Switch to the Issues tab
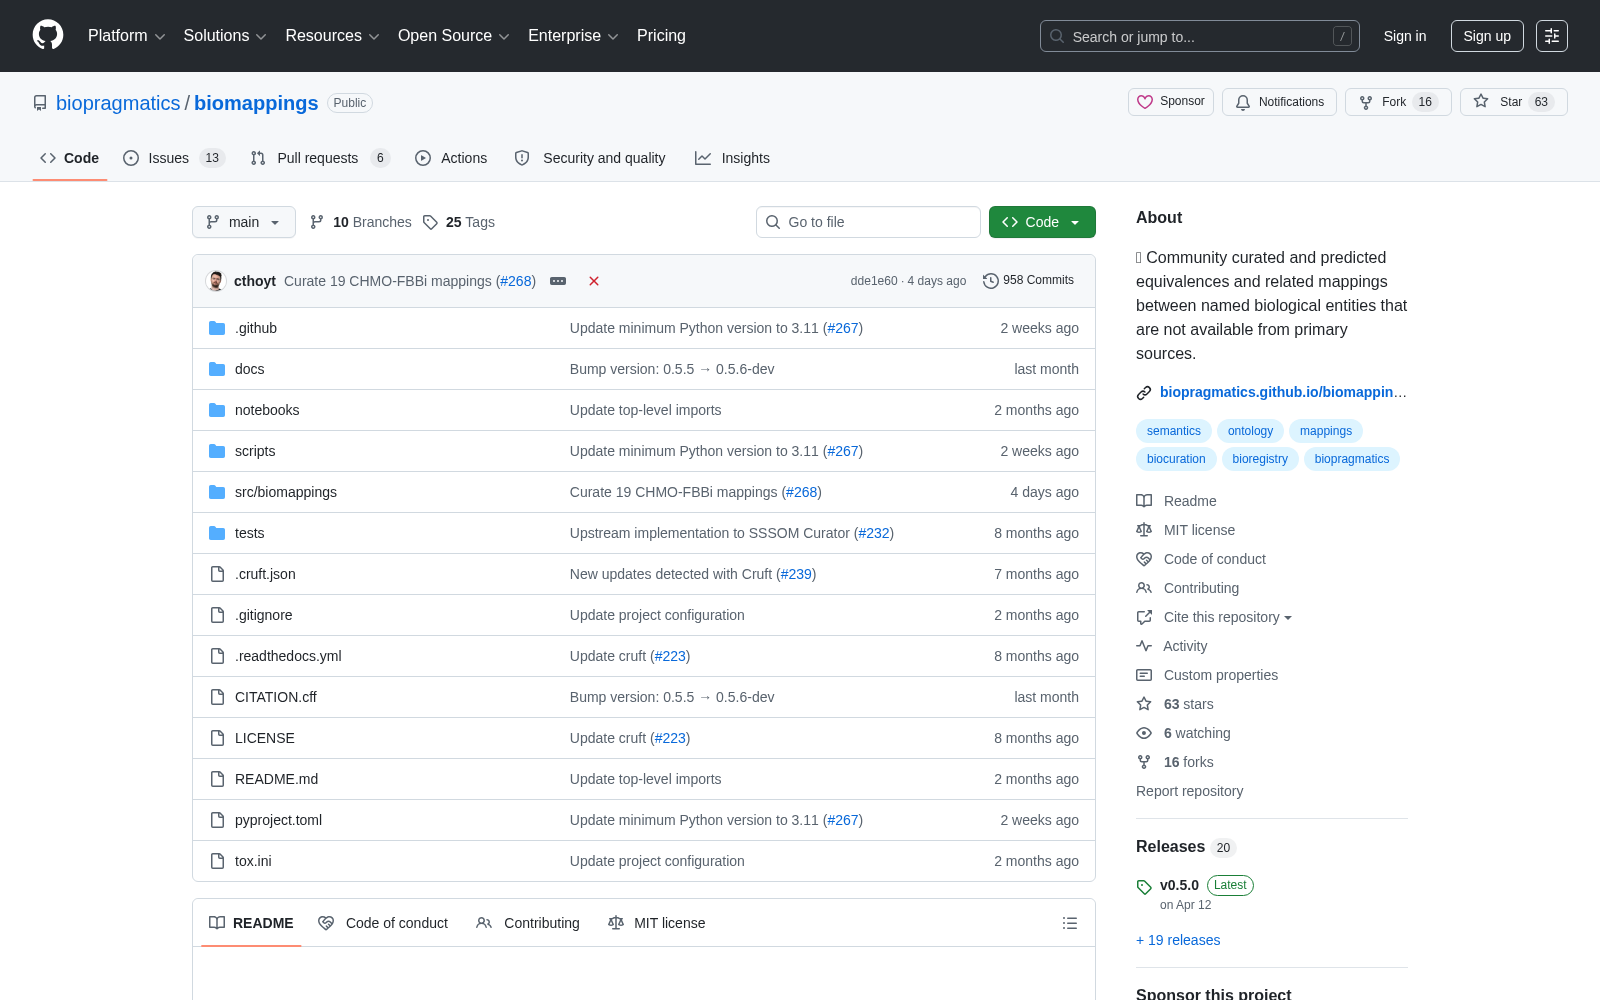1600x1000 pixels. [174, 158]
